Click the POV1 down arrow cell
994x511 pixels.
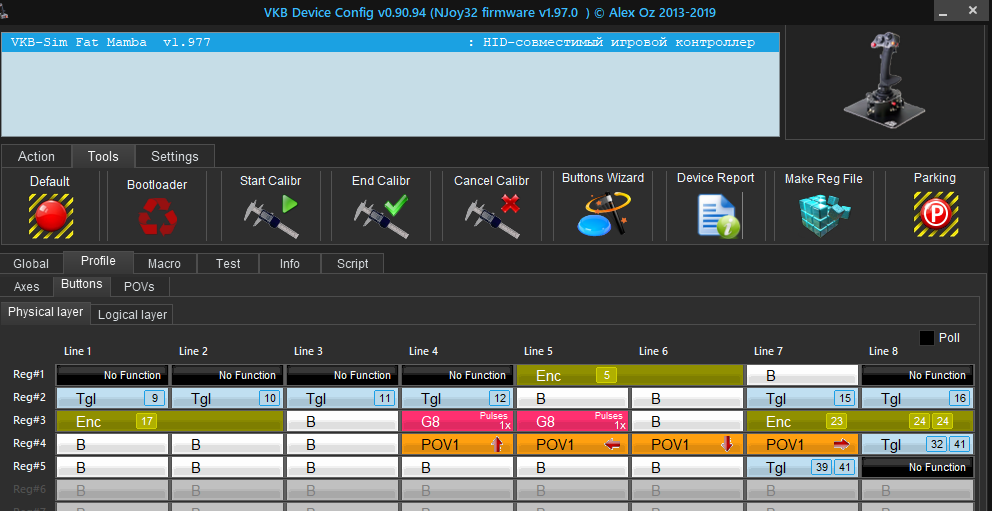pos(688,444)
